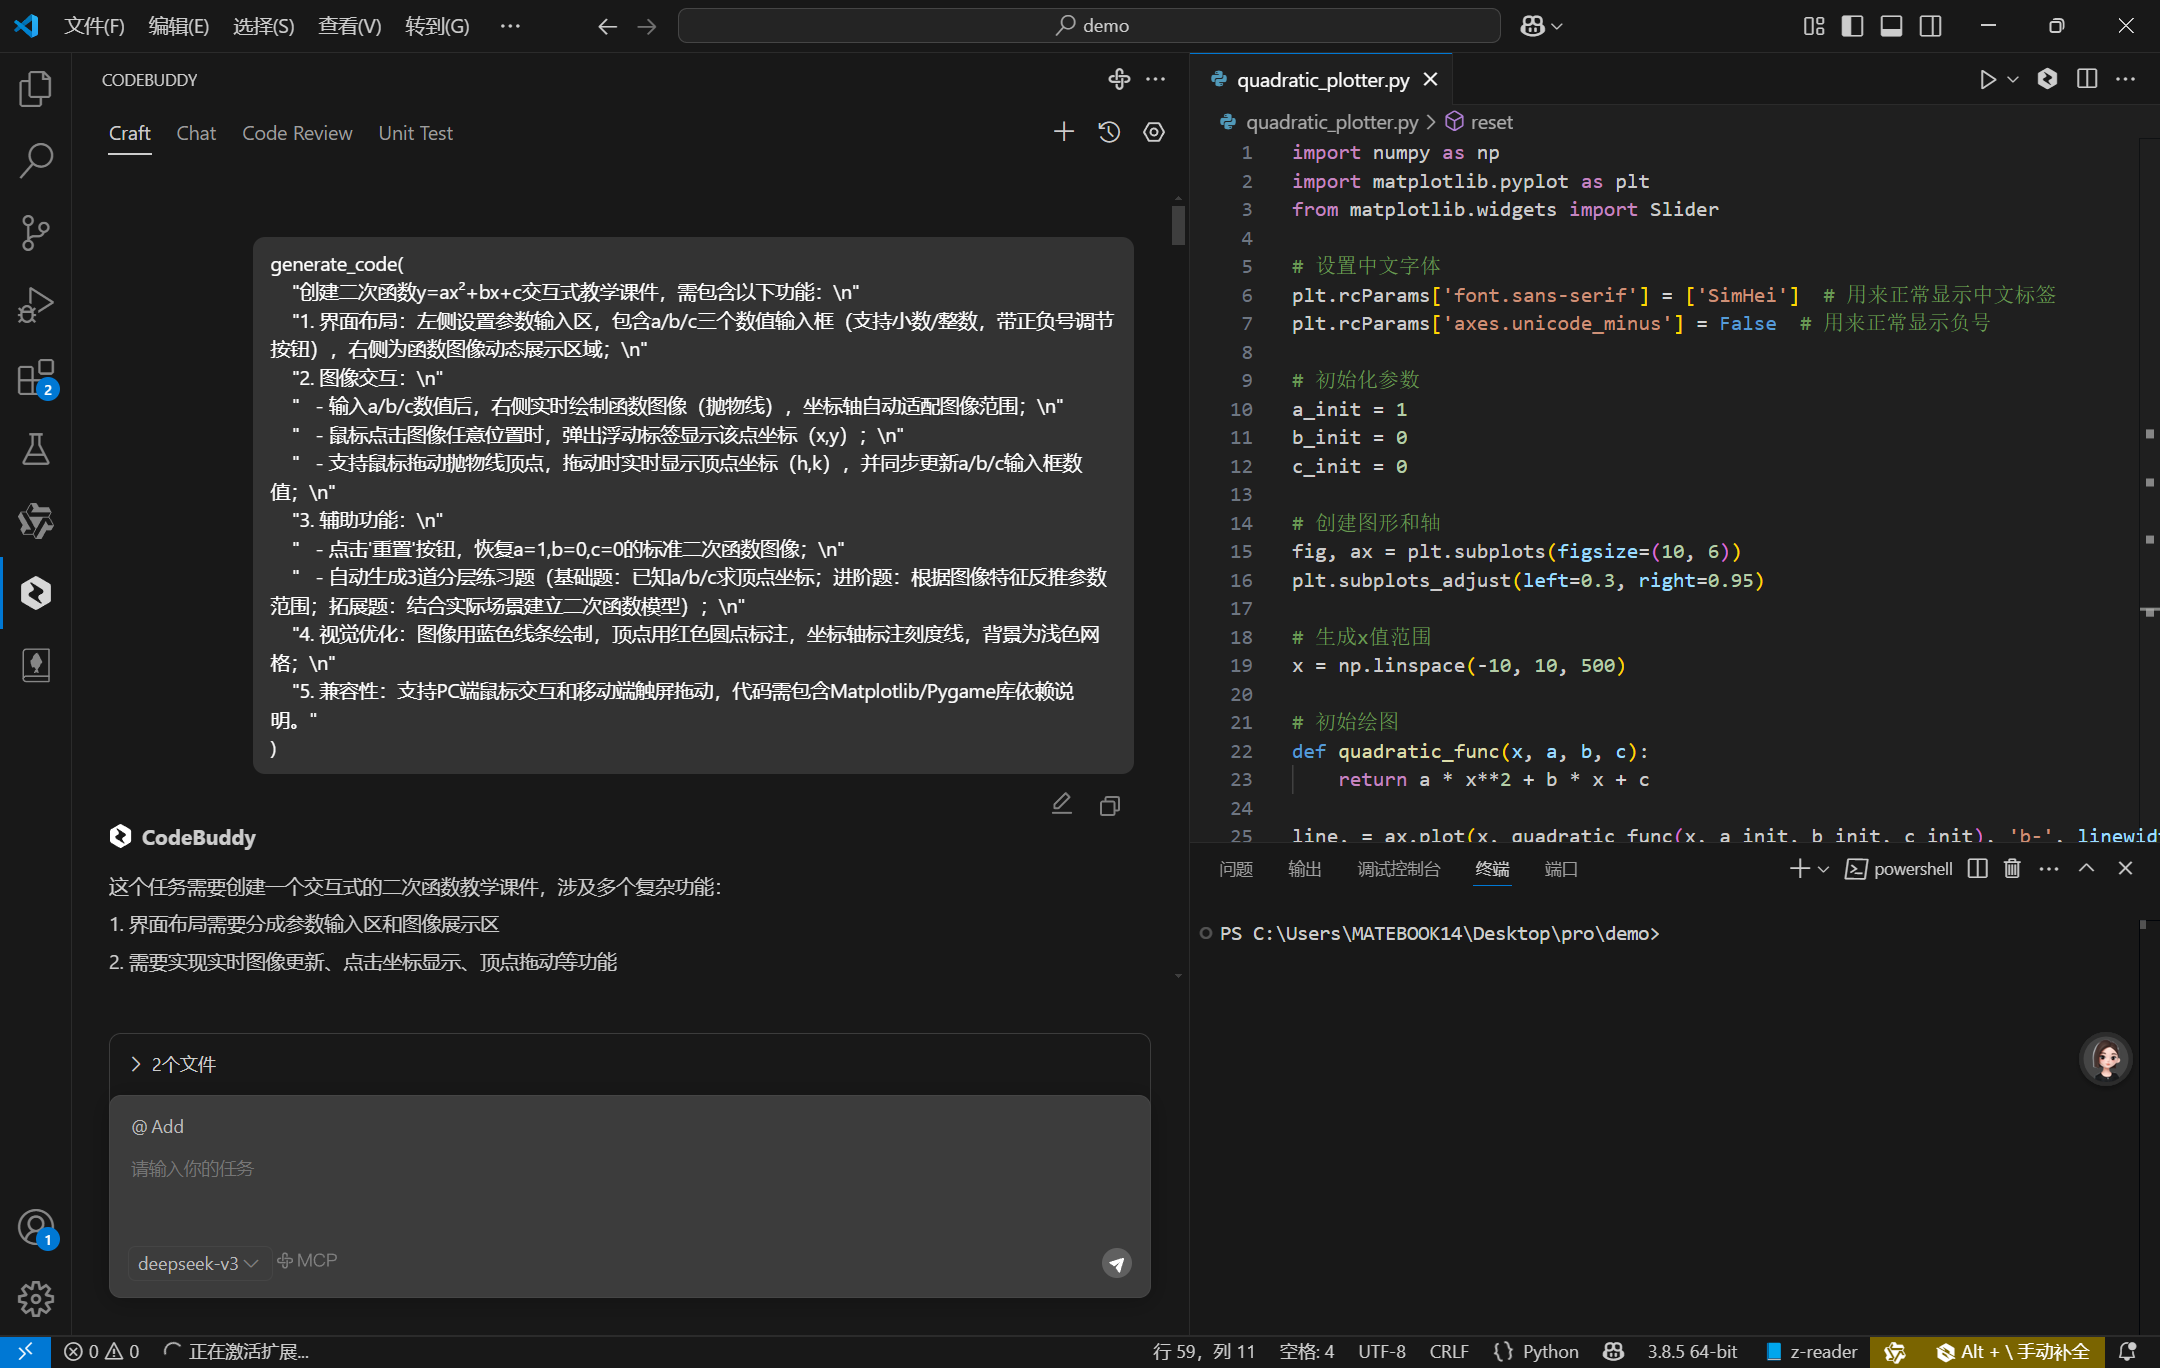Open the Explorer view in activity bar

[x=36, y=89]
